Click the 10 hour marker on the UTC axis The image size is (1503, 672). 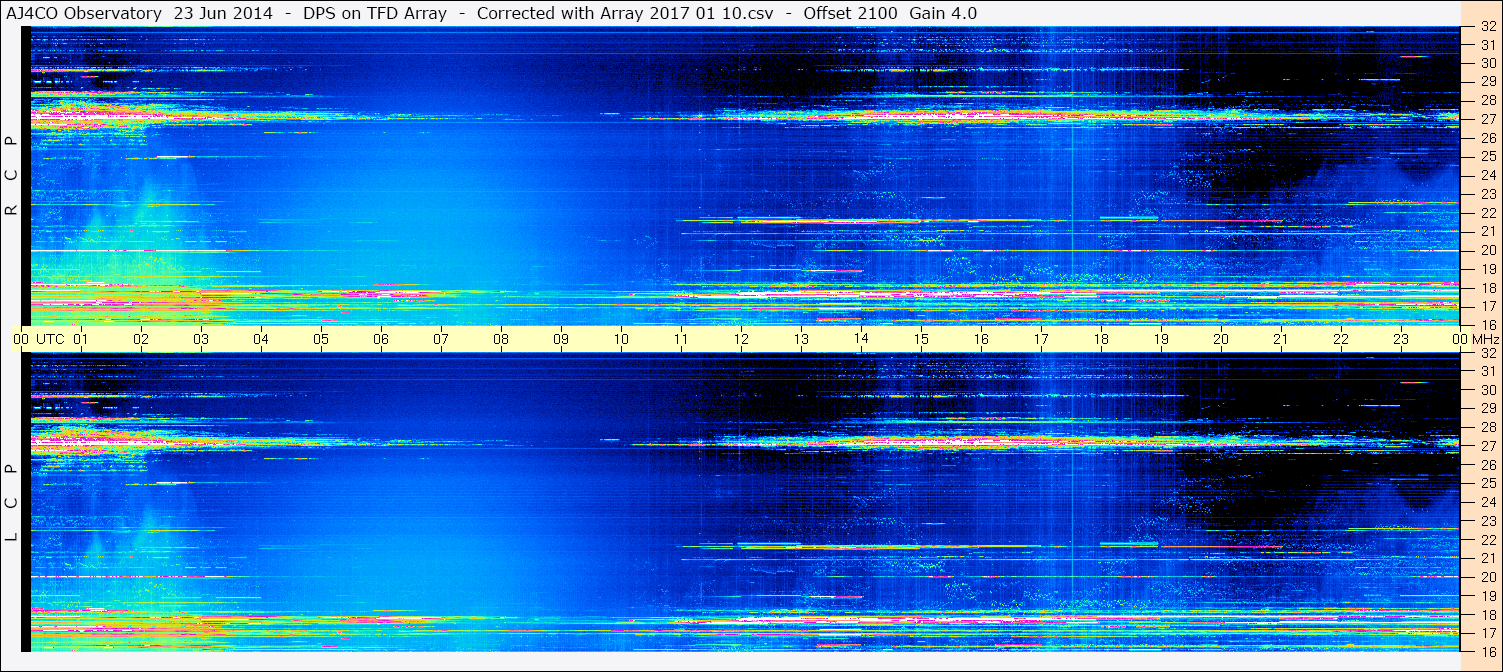(621, 339)
